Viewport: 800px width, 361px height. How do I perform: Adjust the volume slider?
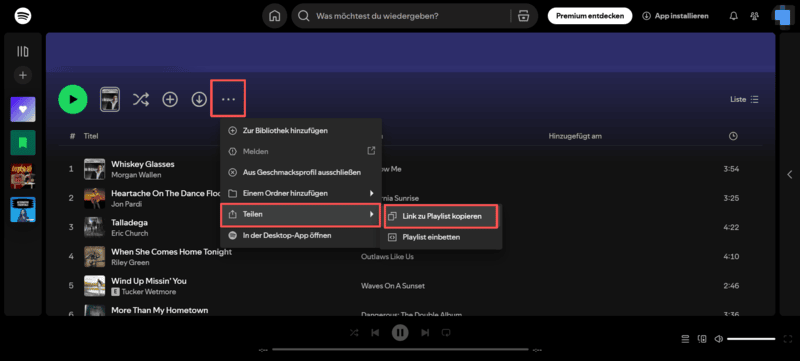tap(752, 339)
